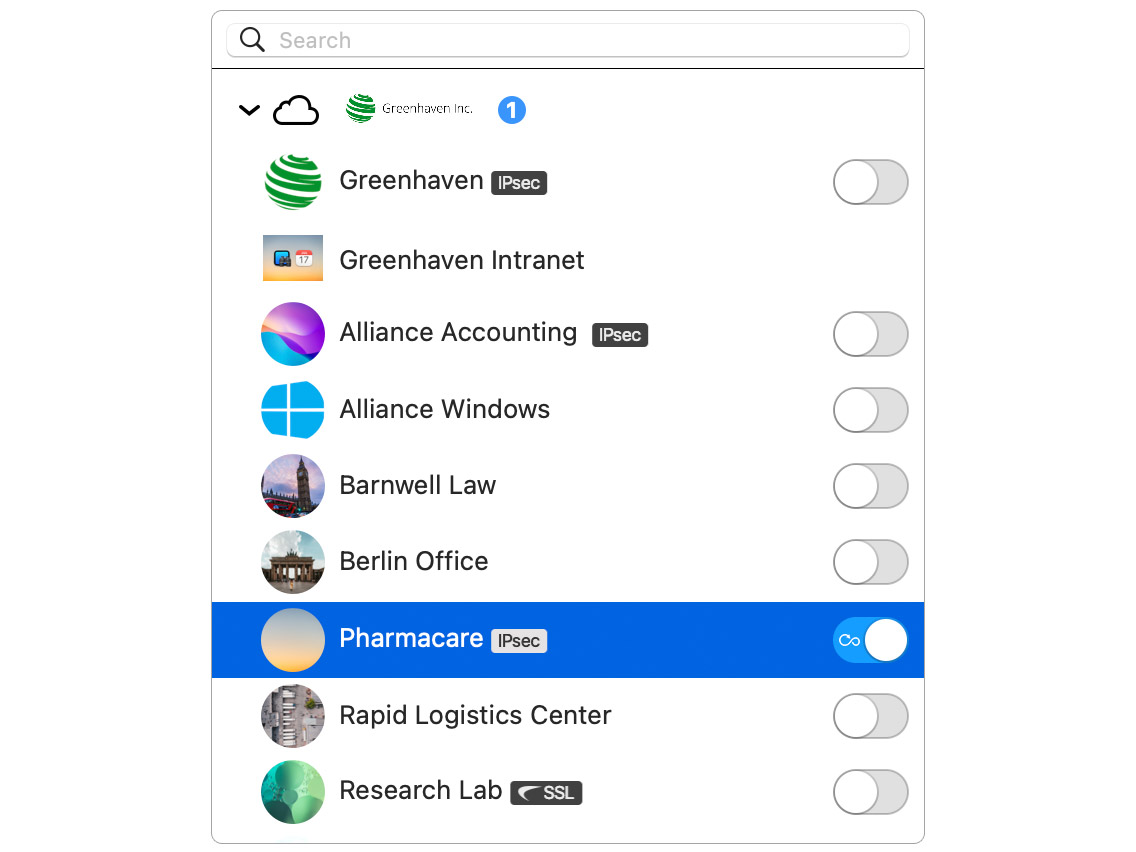Viewport: 1136px width, 852px height.
Task: Click the Research Lab green icon
Action: pyautogui.click(x=293, y=792)
